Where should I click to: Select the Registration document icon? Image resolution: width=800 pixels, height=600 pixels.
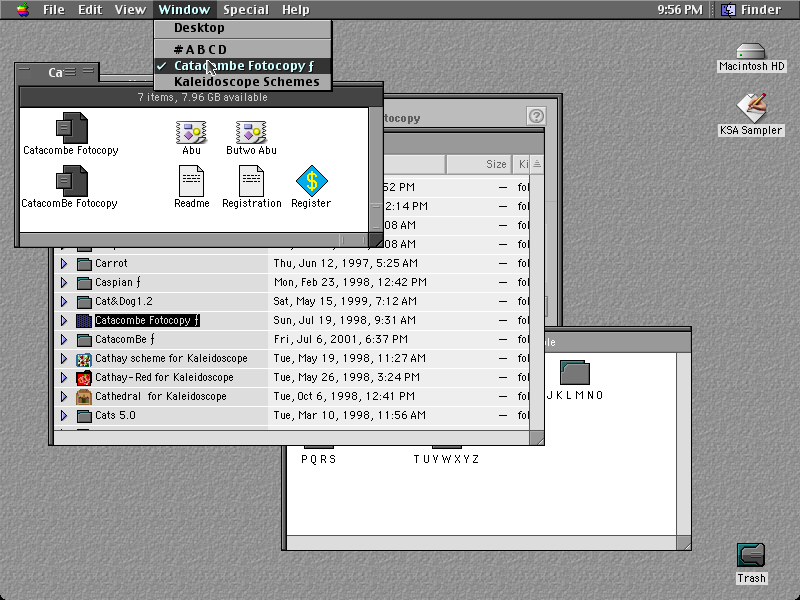[252, 181]
